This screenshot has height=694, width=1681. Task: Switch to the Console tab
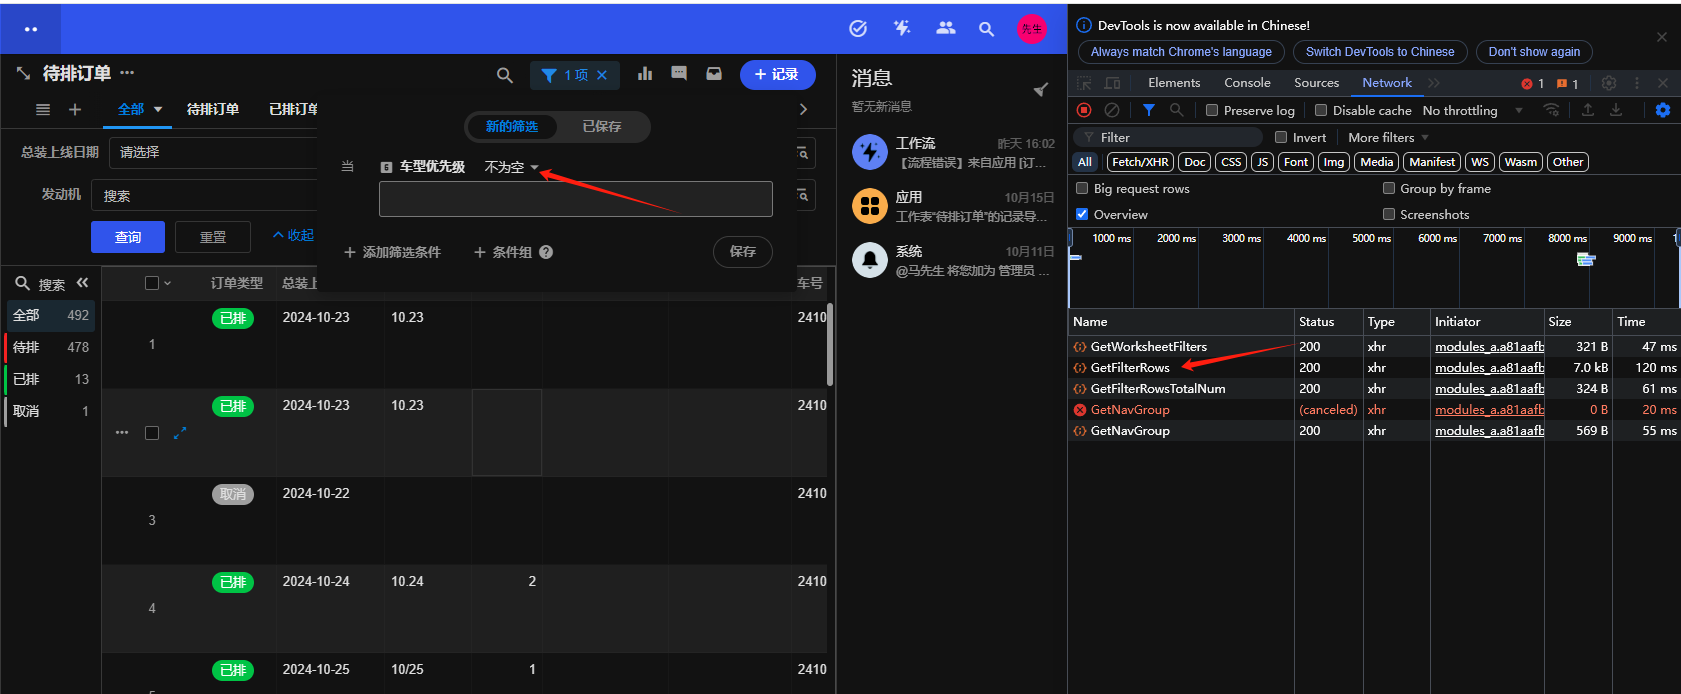(1247, 83)
